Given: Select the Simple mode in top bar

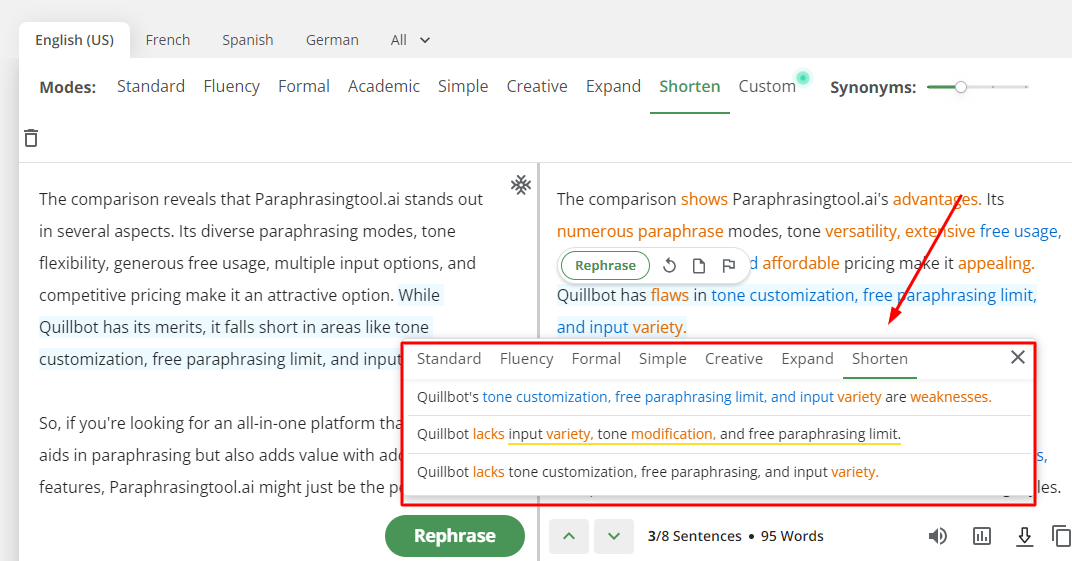Looking at the screenshot, I should click(463, 87).
